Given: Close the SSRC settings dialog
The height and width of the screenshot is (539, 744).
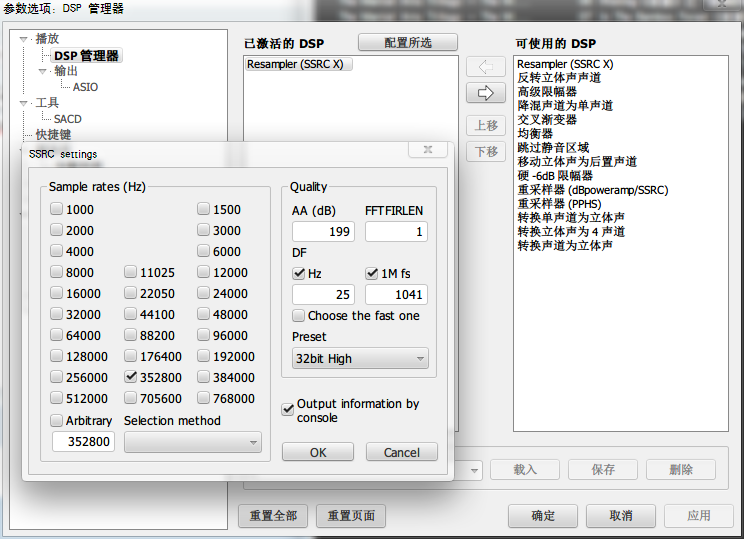Looking at the screenshot, I should click(x=427, y=151).
